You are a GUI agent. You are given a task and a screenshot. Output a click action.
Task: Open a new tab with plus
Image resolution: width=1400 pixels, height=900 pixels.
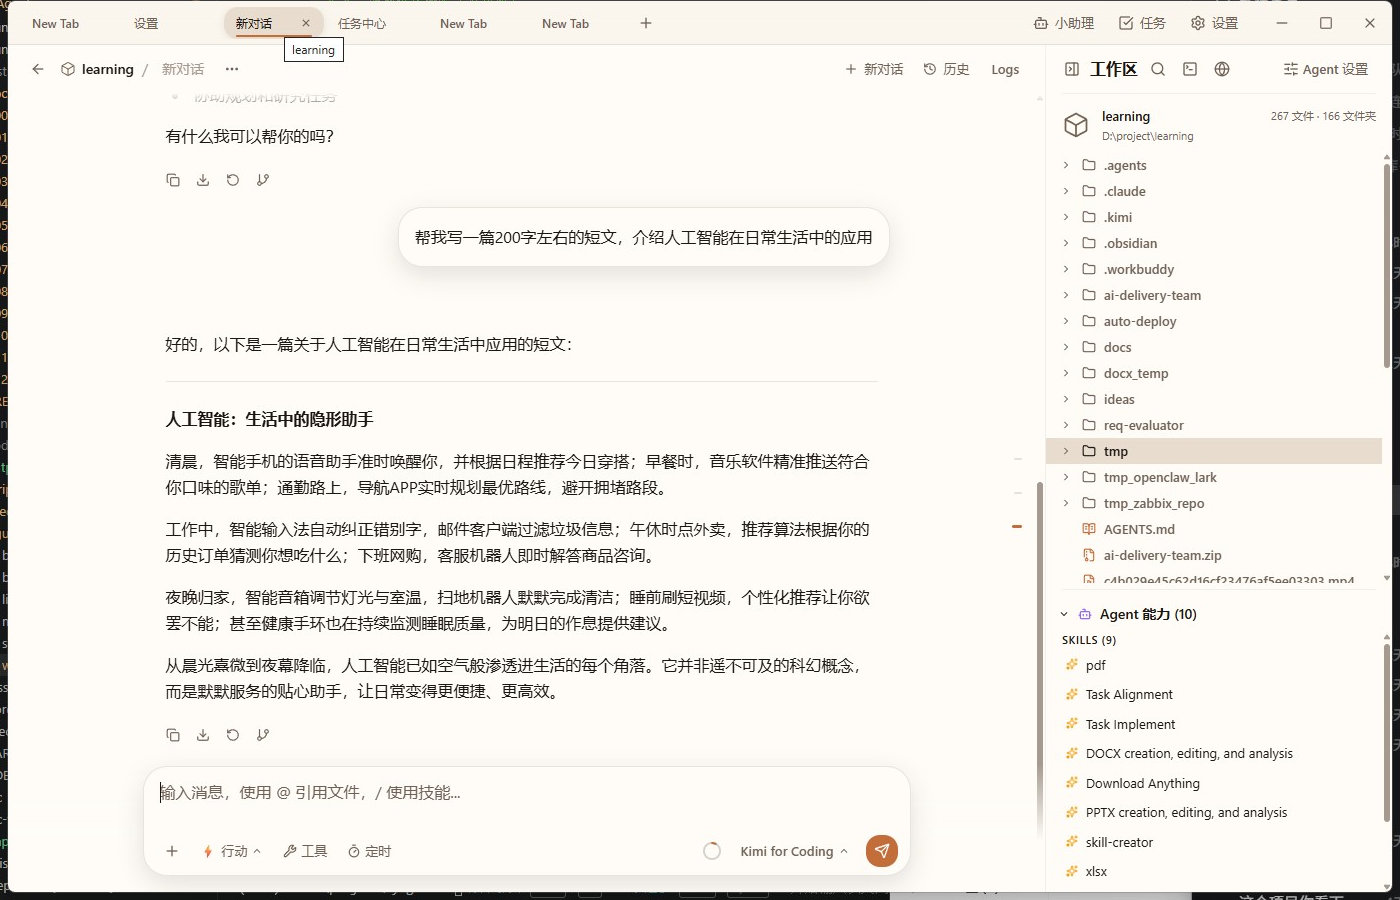(646, 23)
